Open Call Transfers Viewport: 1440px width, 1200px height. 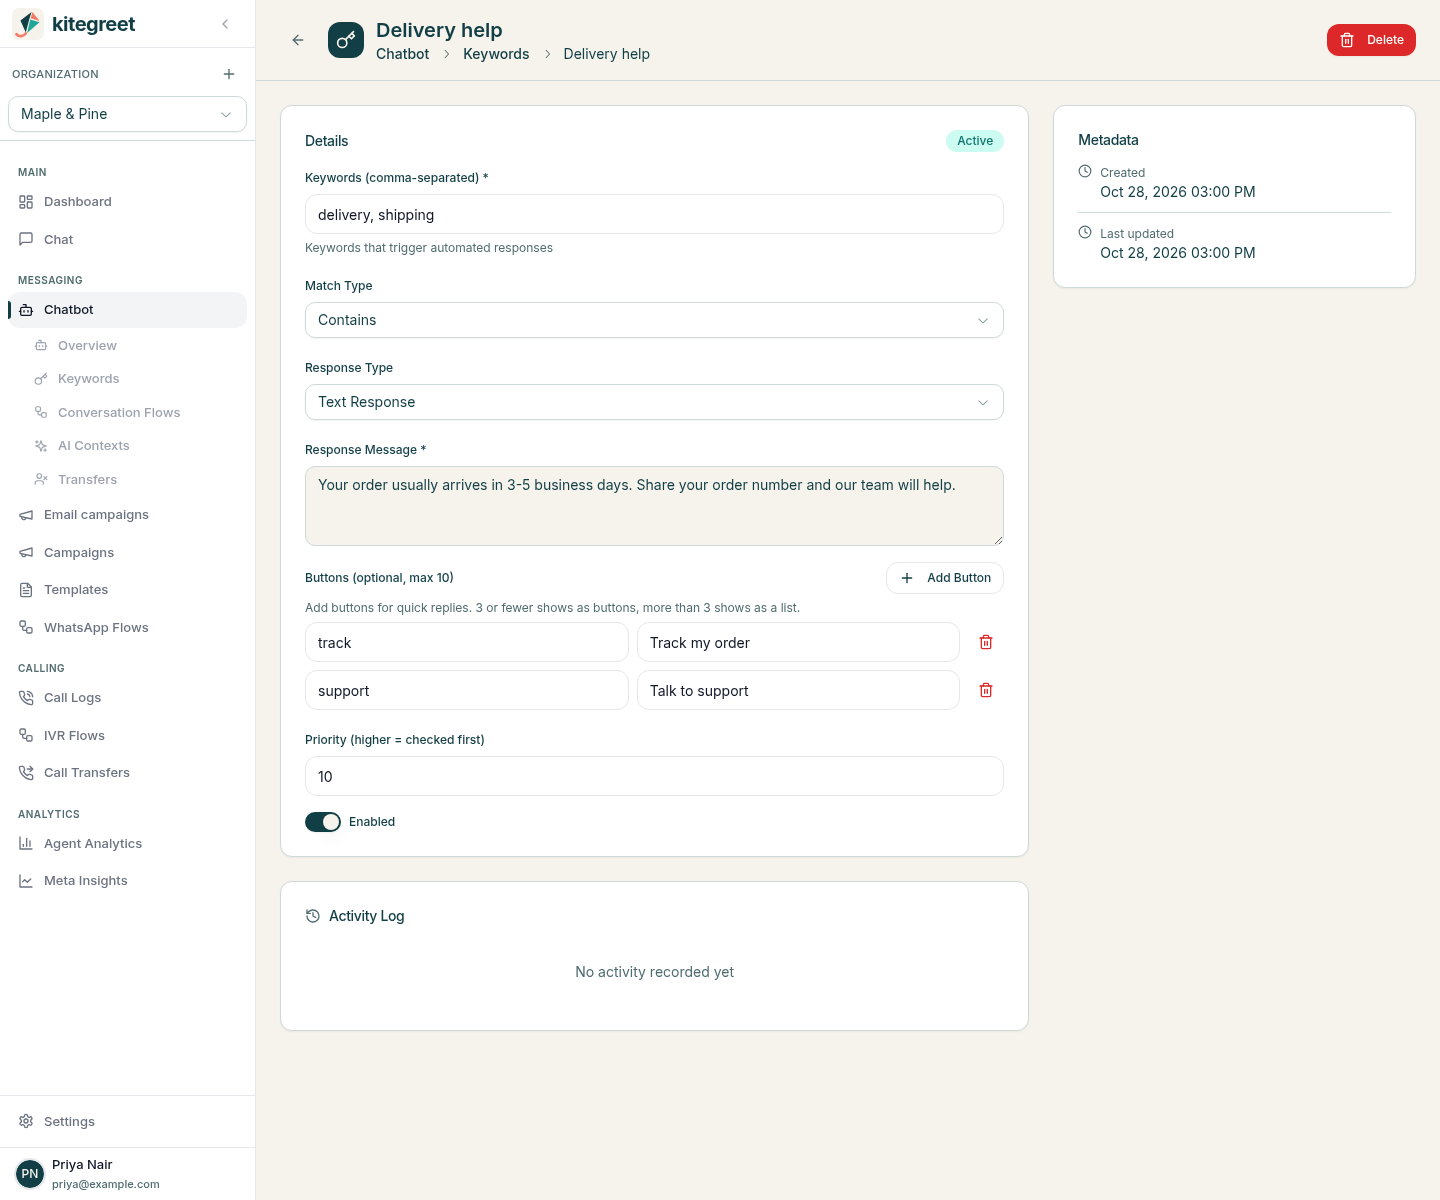(127, 773)
